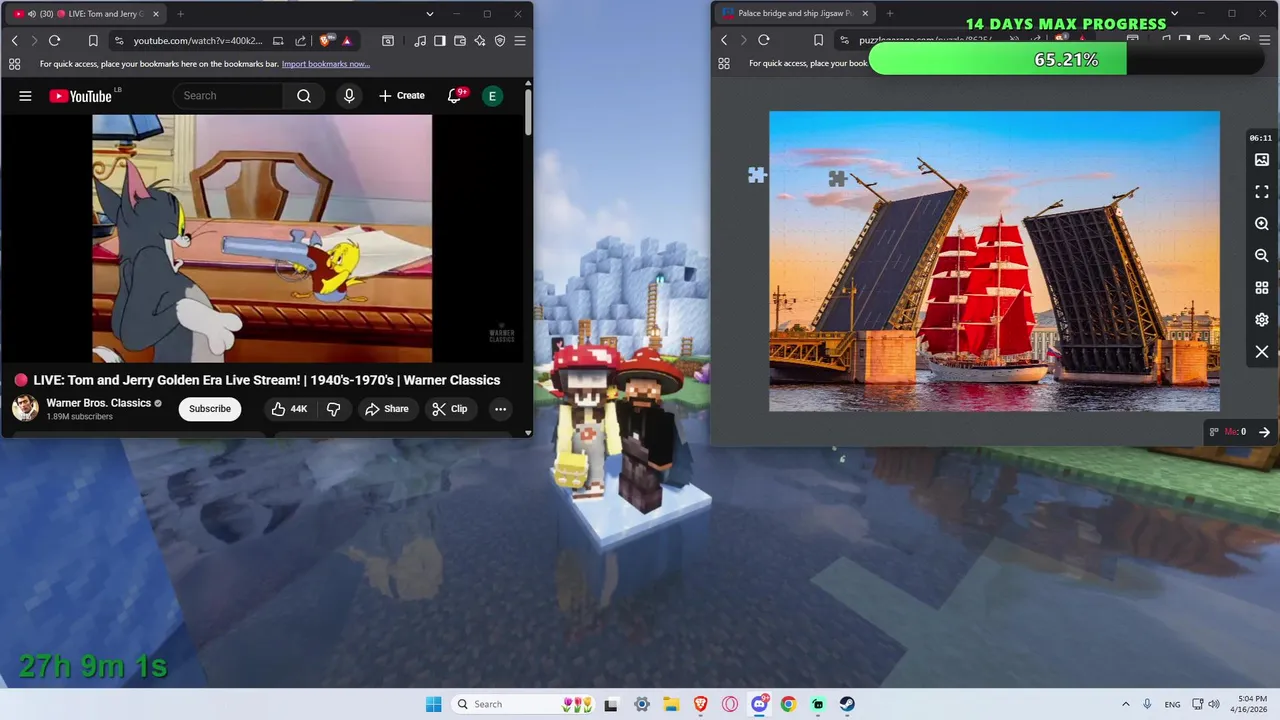The image size is (1280, 720).
Task: Arrange pieces with the grid icon
Action: 1262,288
